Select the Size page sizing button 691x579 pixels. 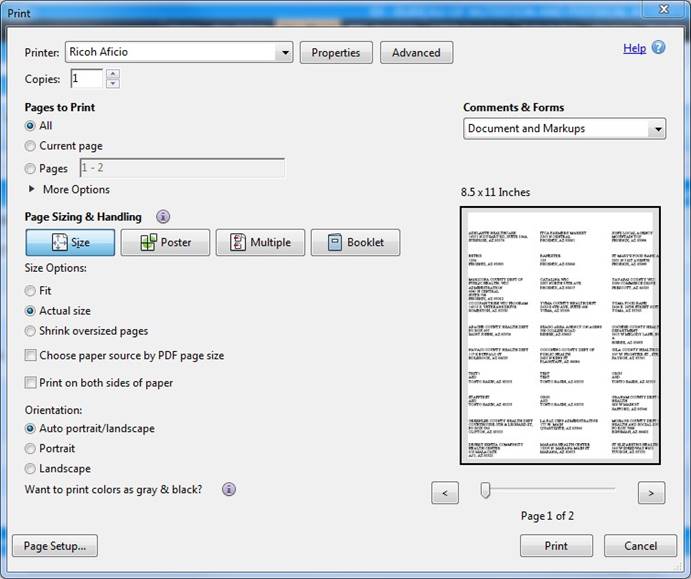point(70,242)
